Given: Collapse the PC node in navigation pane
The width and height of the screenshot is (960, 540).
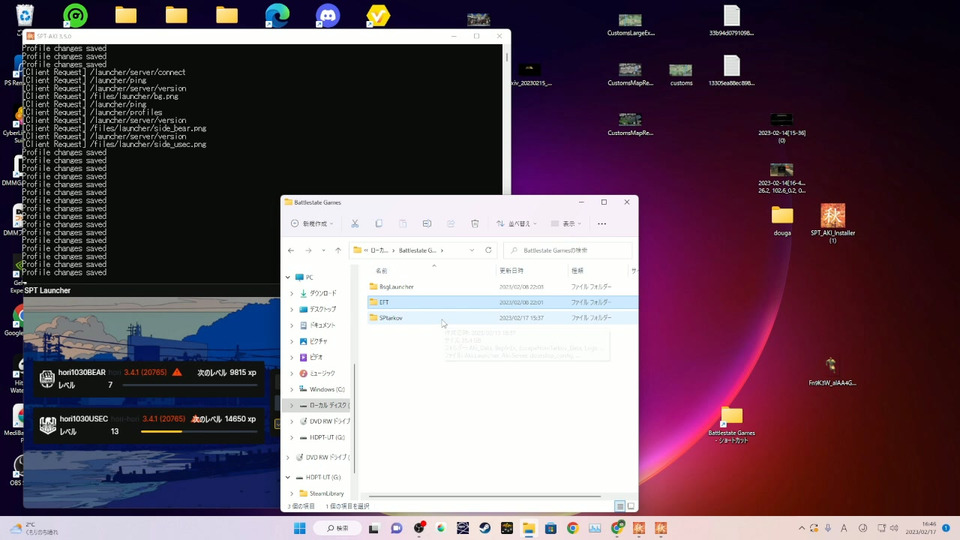Looking at the screenshot, I should click(x=288, y=277).
